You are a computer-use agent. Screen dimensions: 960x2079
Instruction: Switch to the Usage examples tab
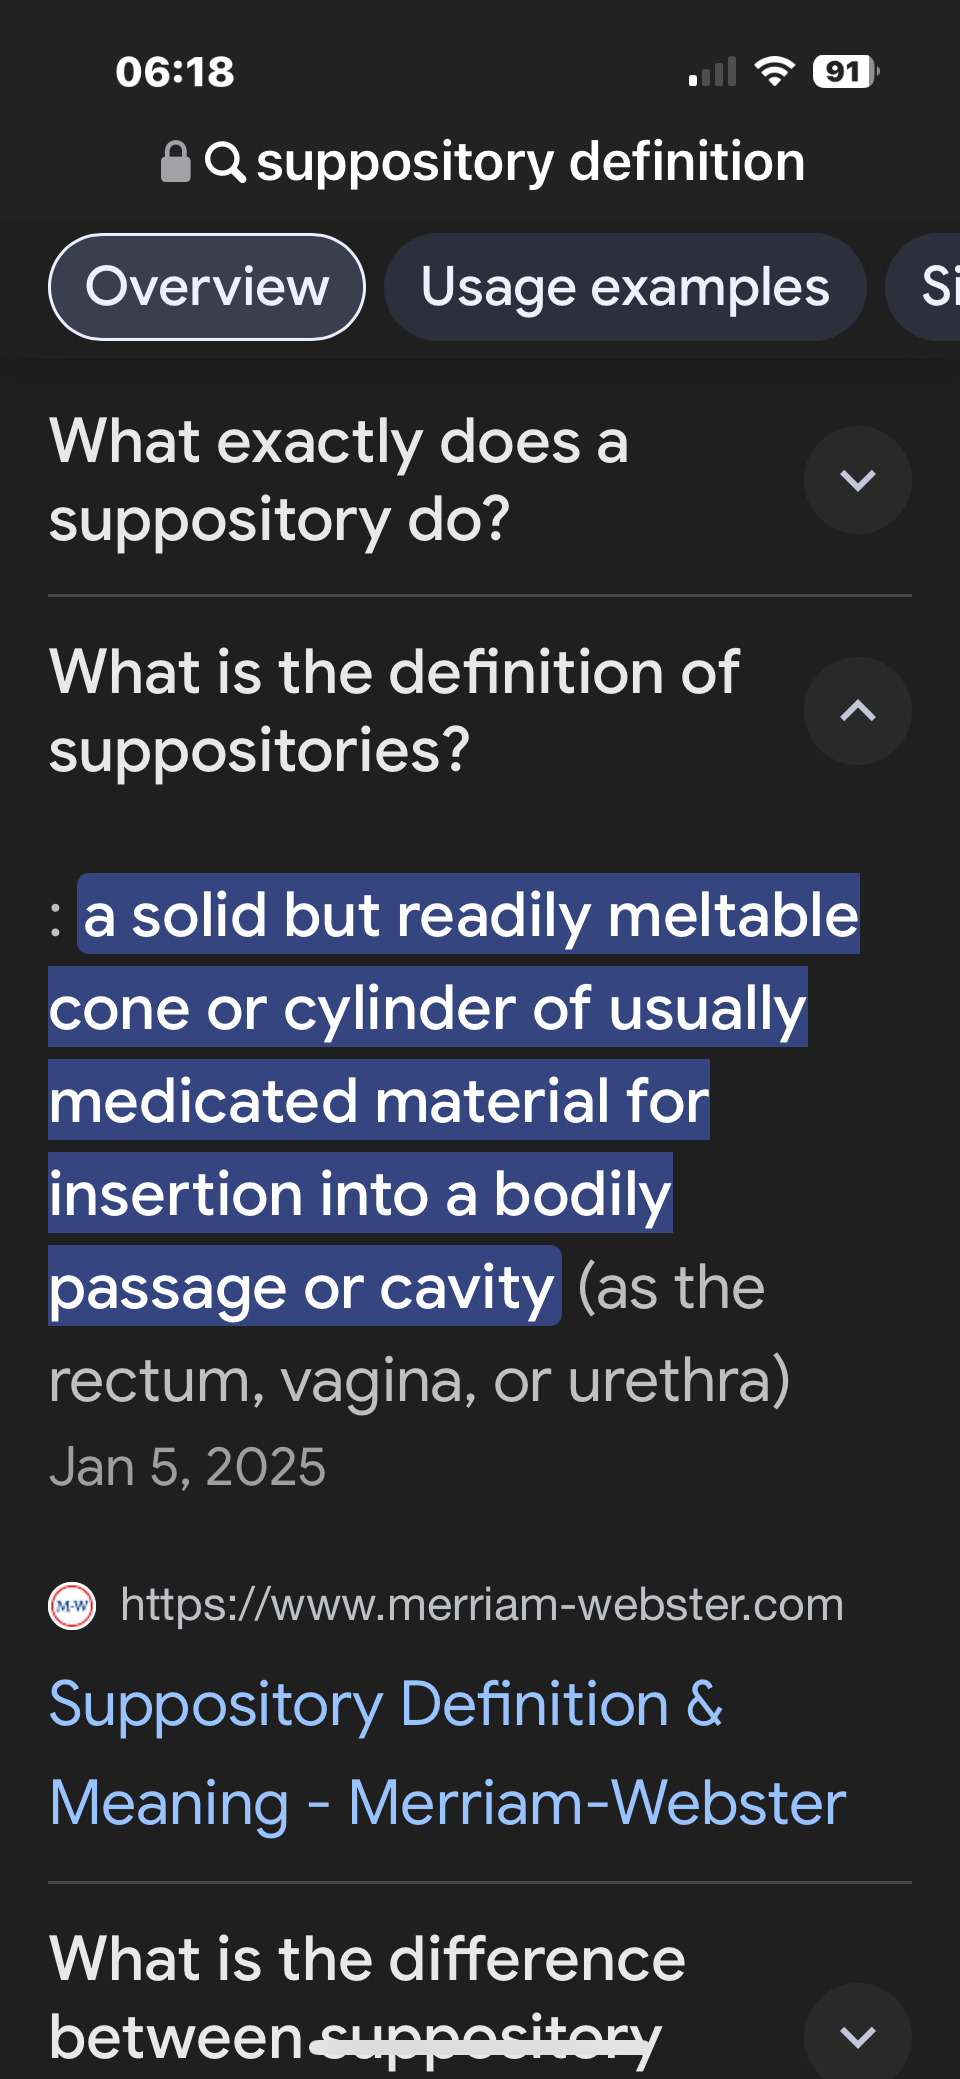pos(625,287)
